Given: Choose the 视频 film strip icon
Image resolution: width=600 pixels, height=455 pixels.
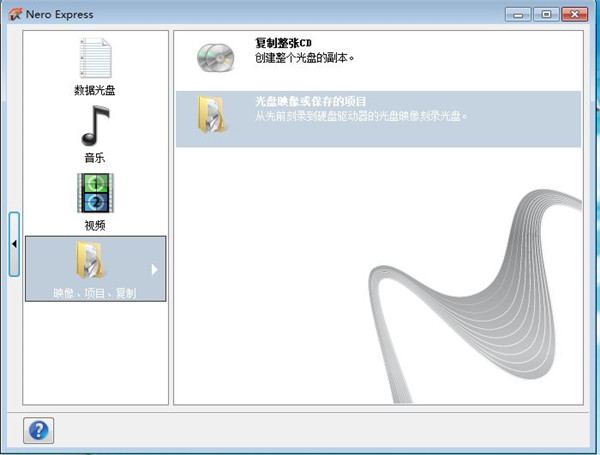Looking at the screenshot, I should tap(94, 193).
